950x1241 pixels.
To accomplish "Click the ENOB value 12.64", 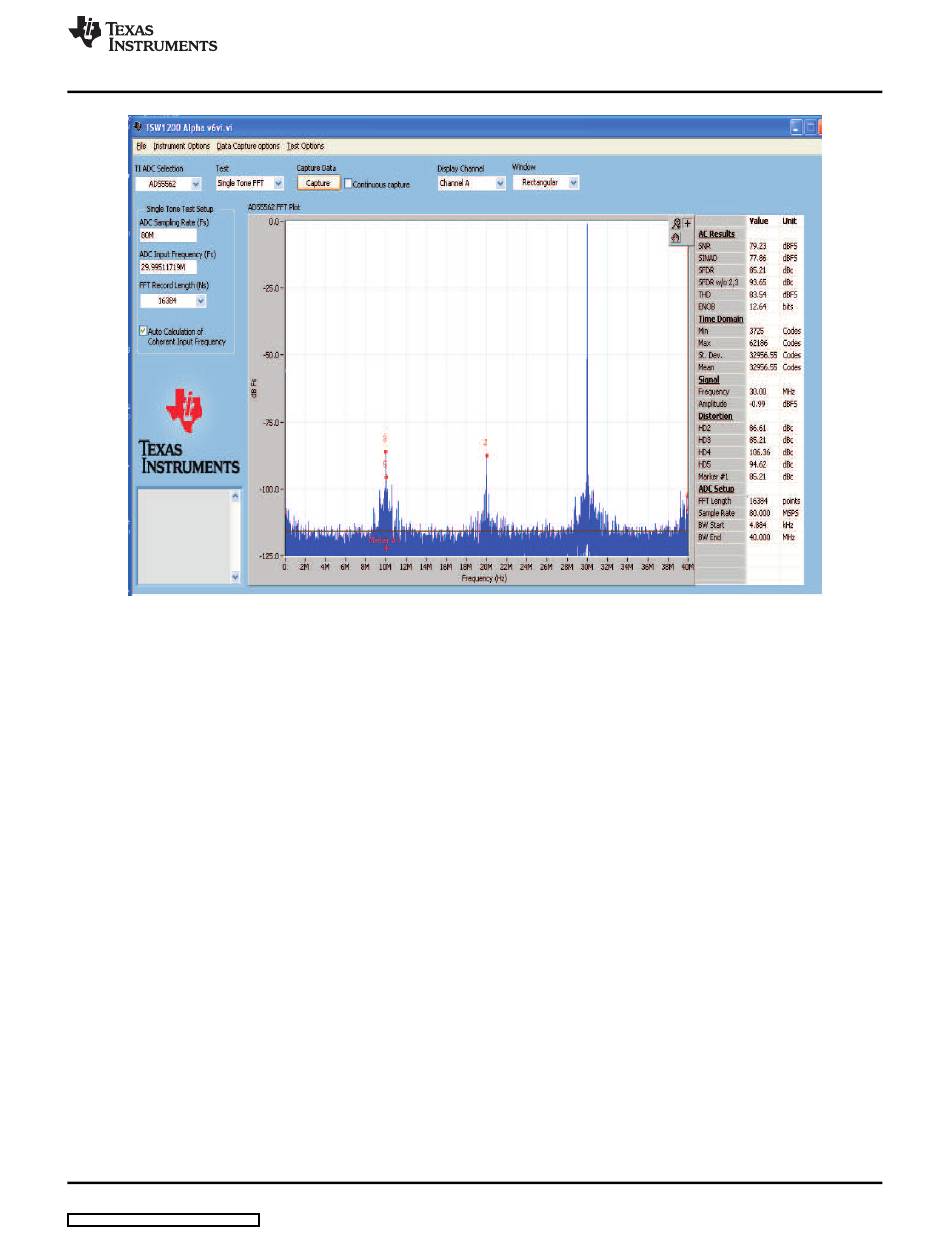I will click(758, 306).
